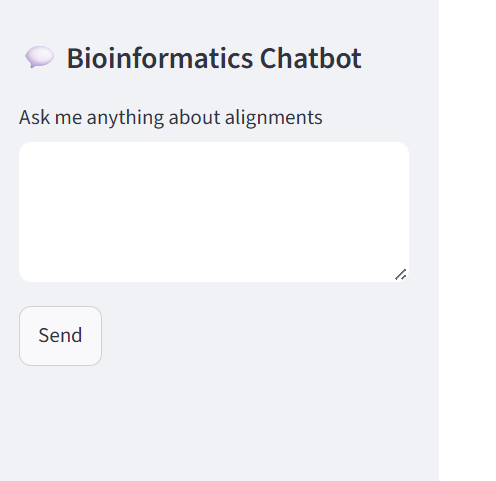Click the empty gray sidebar area below Send

[219, 423]
